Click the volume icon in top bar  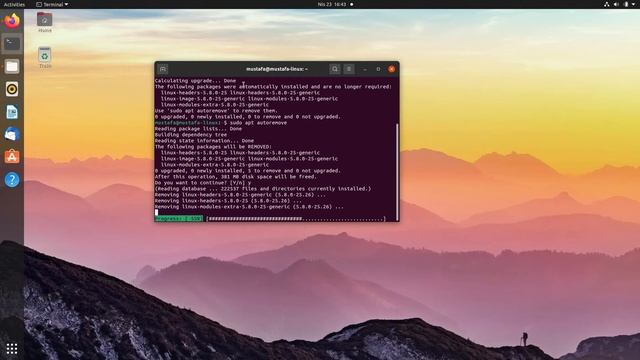click(616, 4)
